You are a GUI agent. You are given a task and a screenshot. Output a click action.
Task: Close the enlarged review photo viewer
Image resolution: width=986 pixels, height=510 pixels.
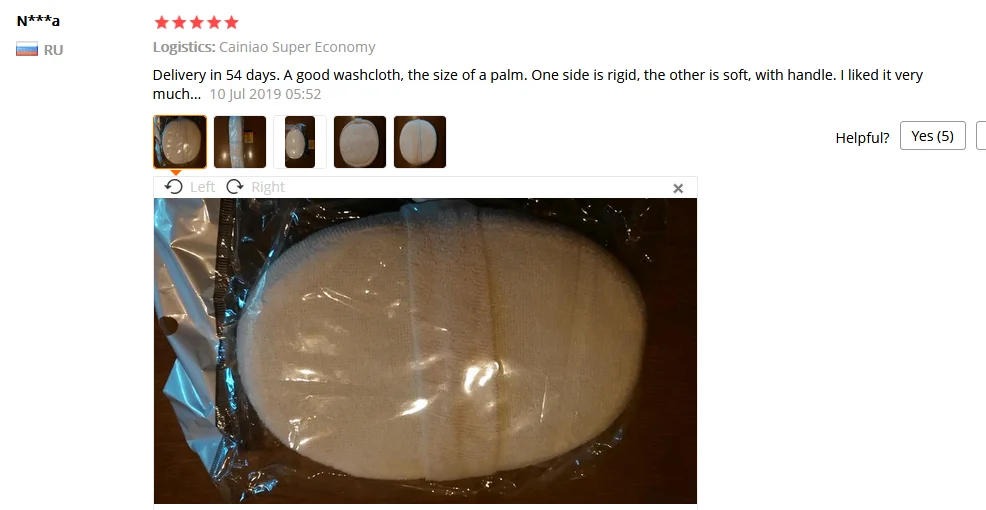678,188
